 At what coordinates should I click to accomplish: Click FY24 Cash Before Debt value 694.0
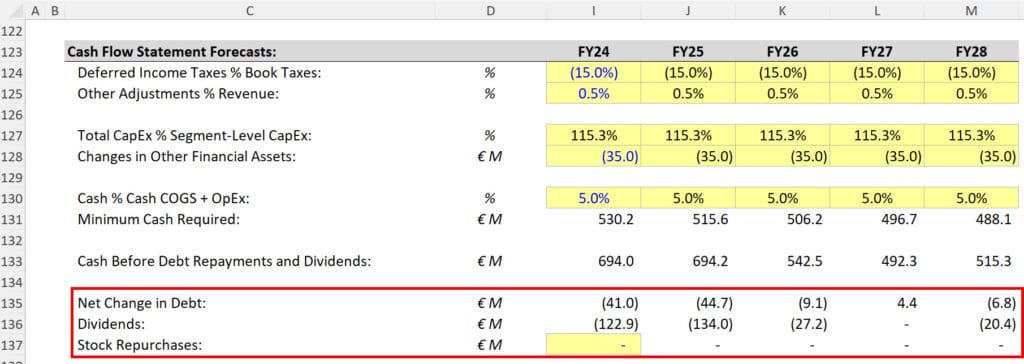point(616,261)
